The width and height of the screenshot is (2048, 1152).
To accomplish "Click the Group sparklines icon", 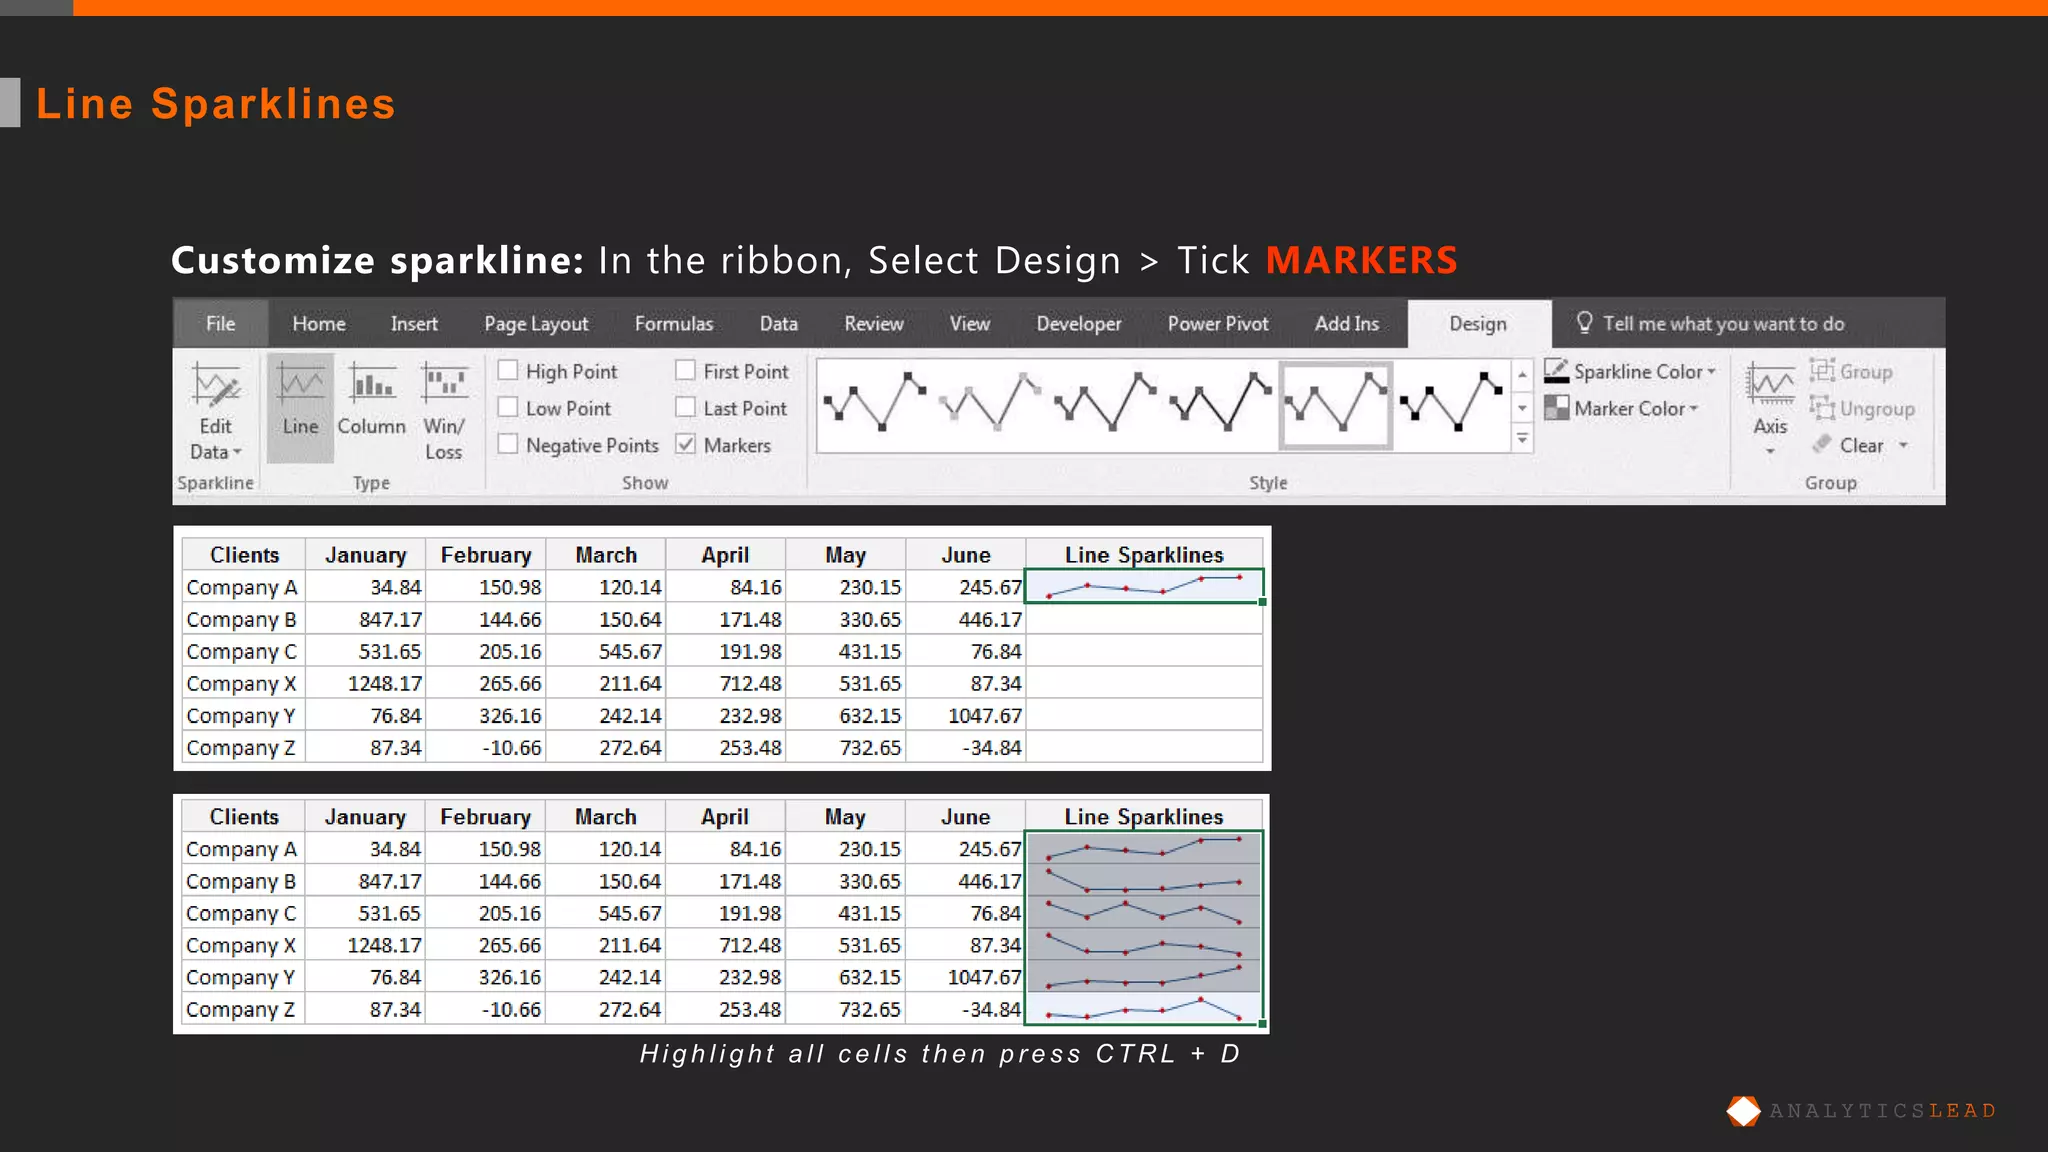I will tap(1822, 371).
